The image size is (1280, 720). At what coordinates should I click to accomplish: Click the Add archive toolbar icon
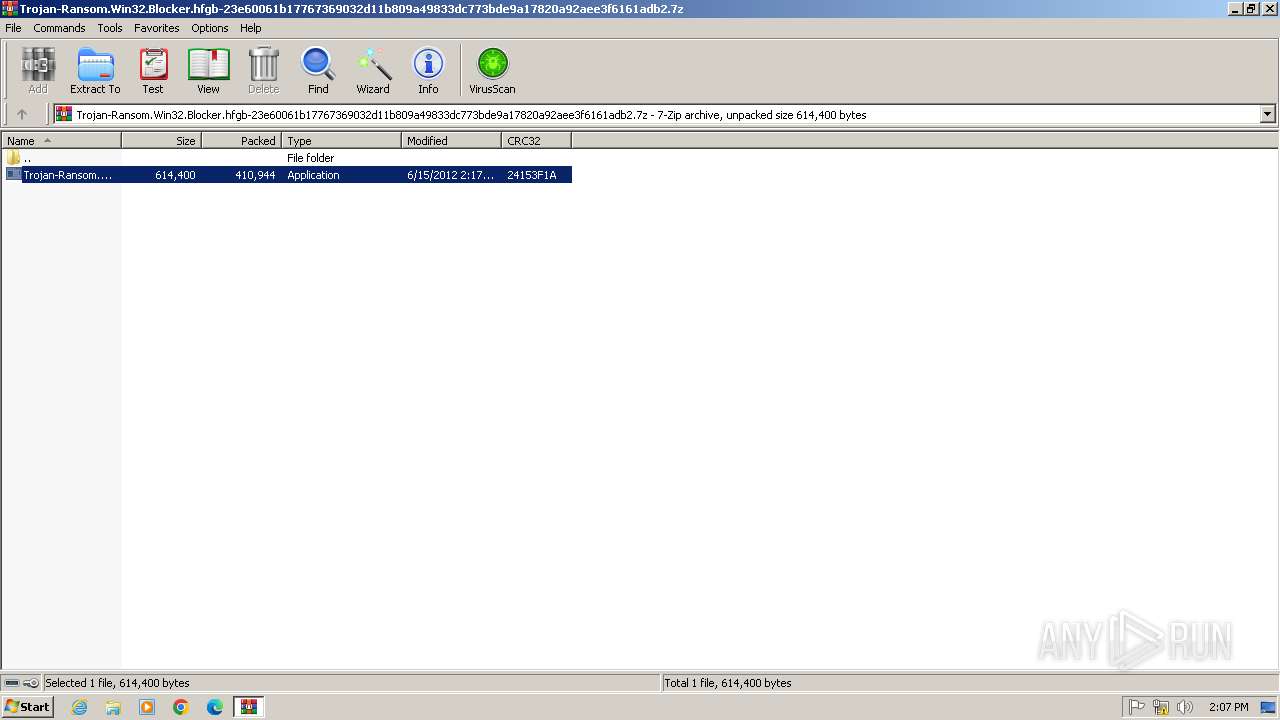[x=38, y=71]
